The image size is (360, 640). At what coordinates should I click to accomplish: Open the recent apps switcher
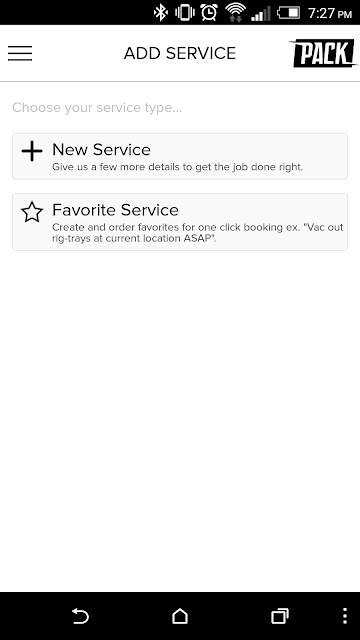(x=280, y=616)
